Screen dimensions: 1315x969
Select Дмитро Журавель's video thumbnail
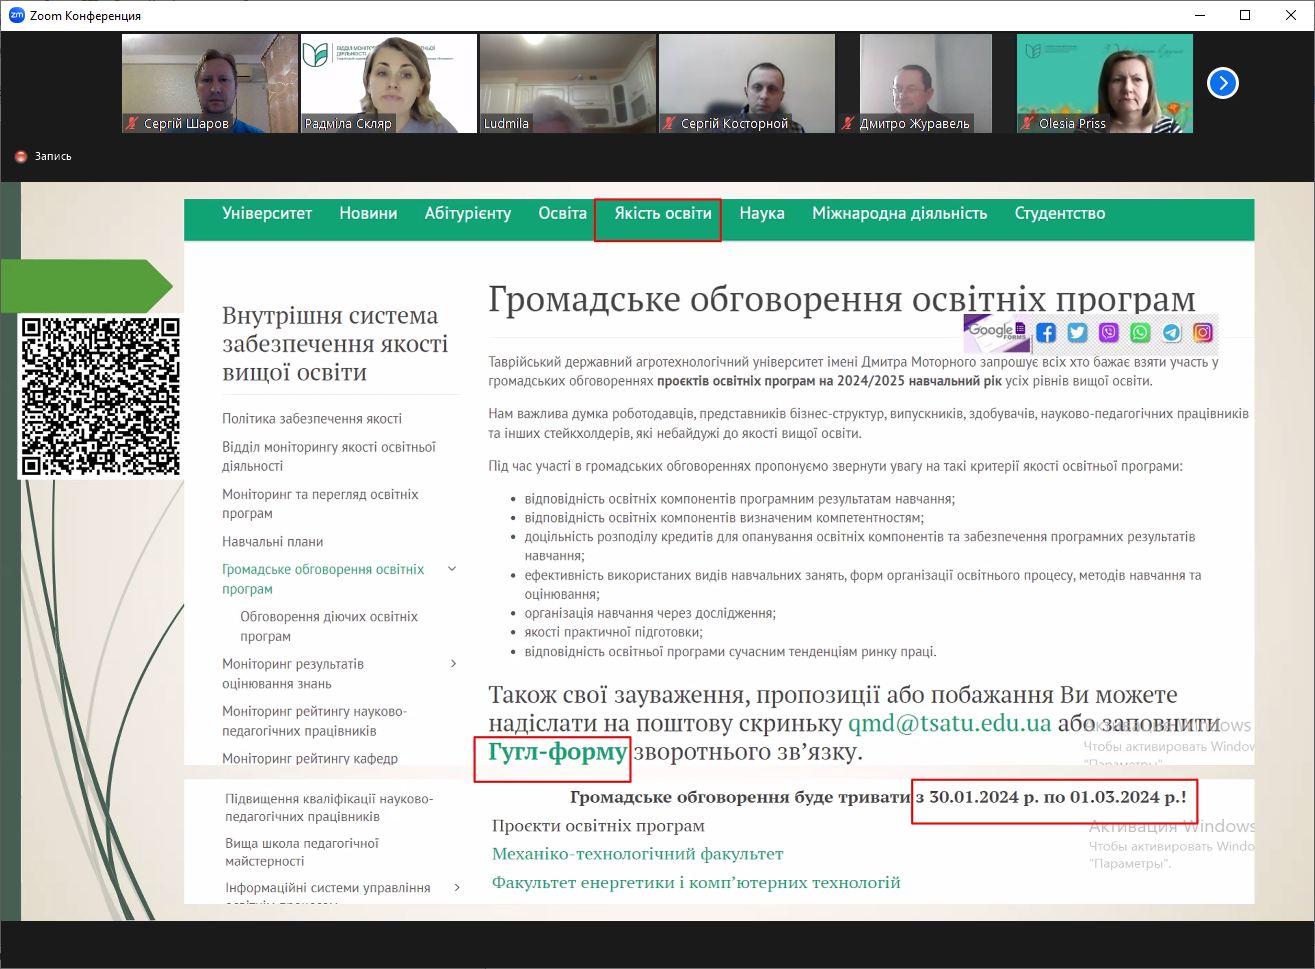[926, 83]
